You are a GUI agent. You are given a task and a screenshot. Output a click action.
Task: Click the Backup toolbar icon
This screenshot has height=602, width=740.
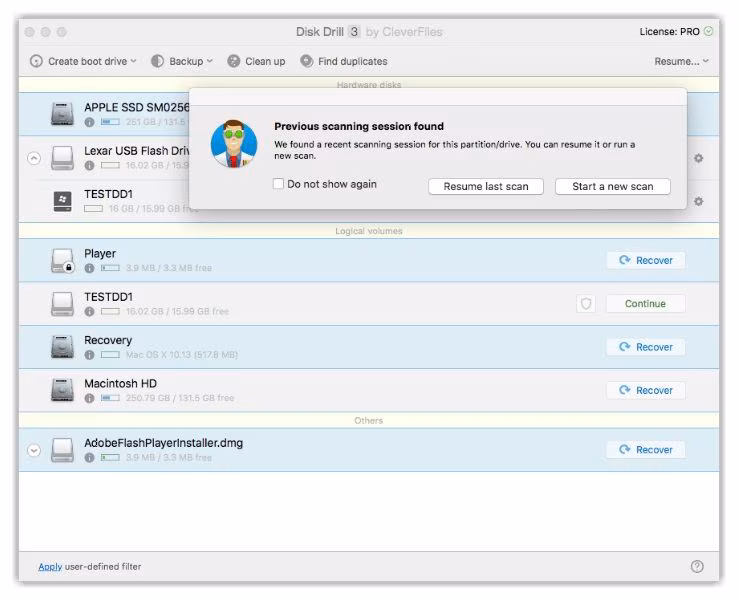158,61
